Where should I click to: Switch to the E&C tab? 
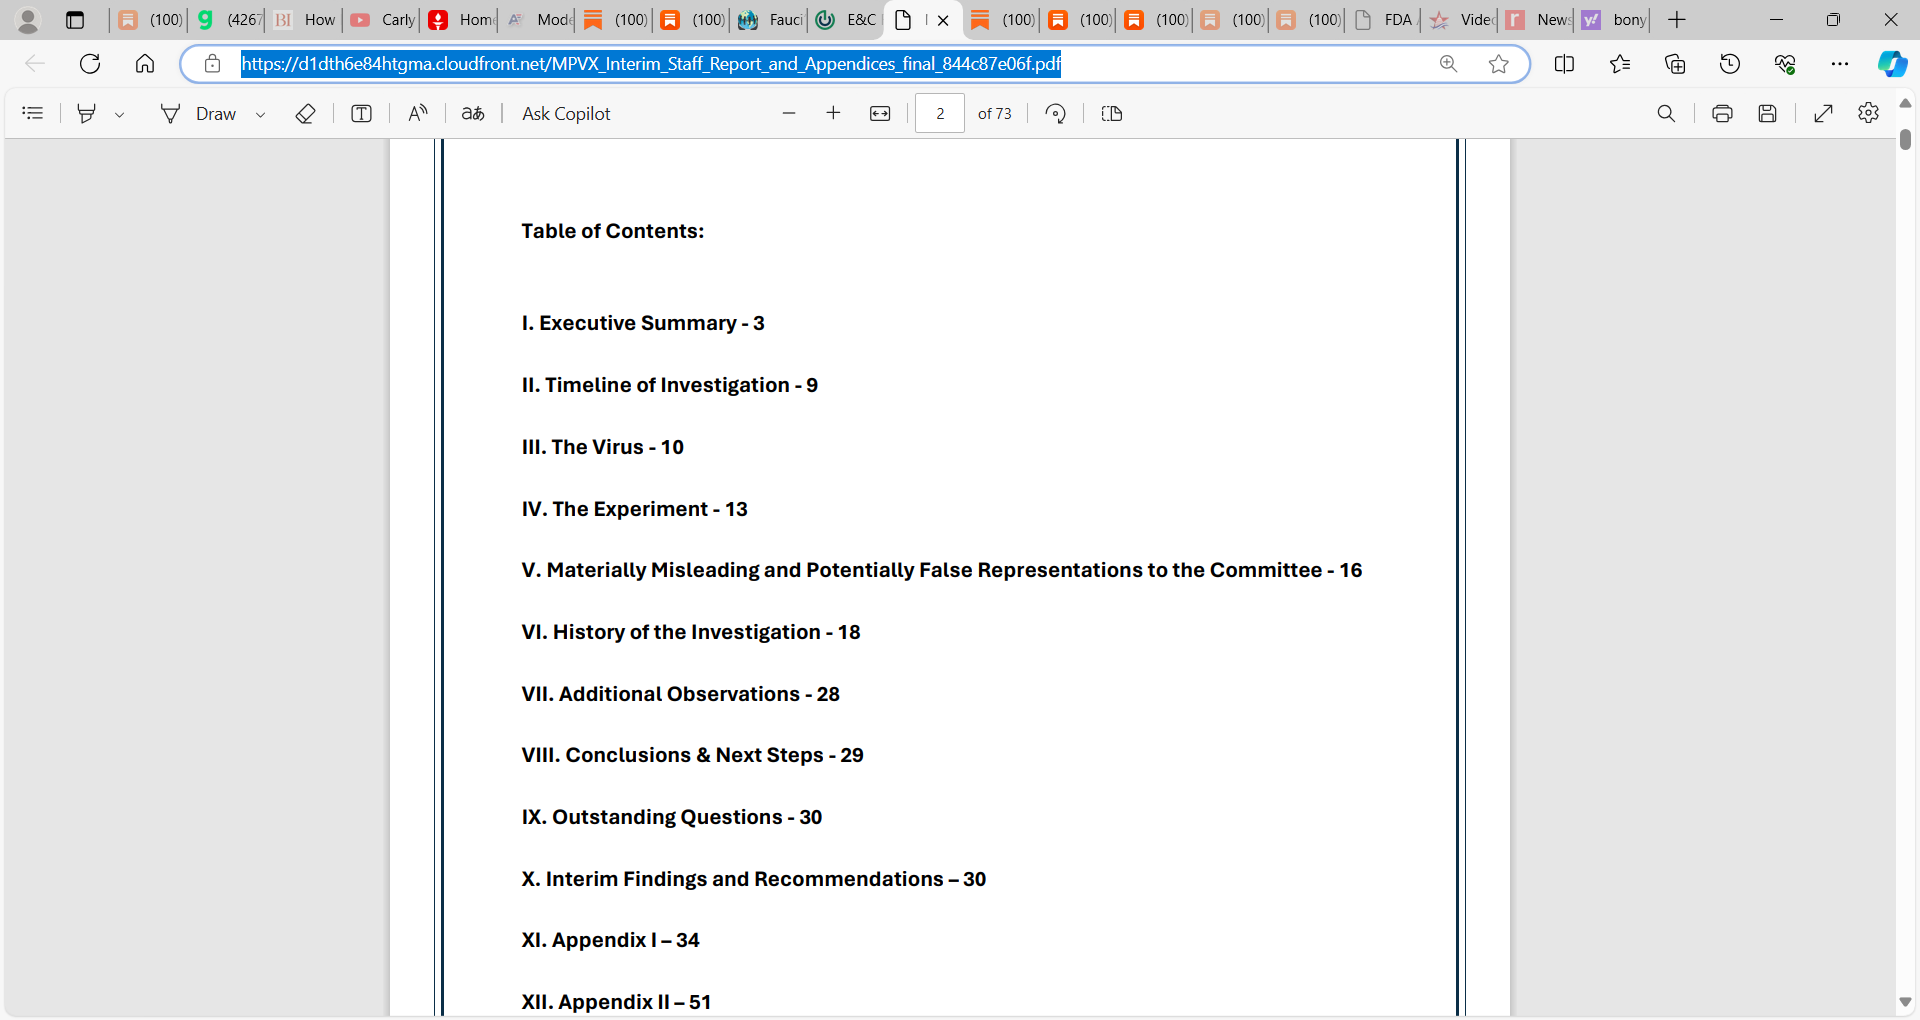(846, 20)
